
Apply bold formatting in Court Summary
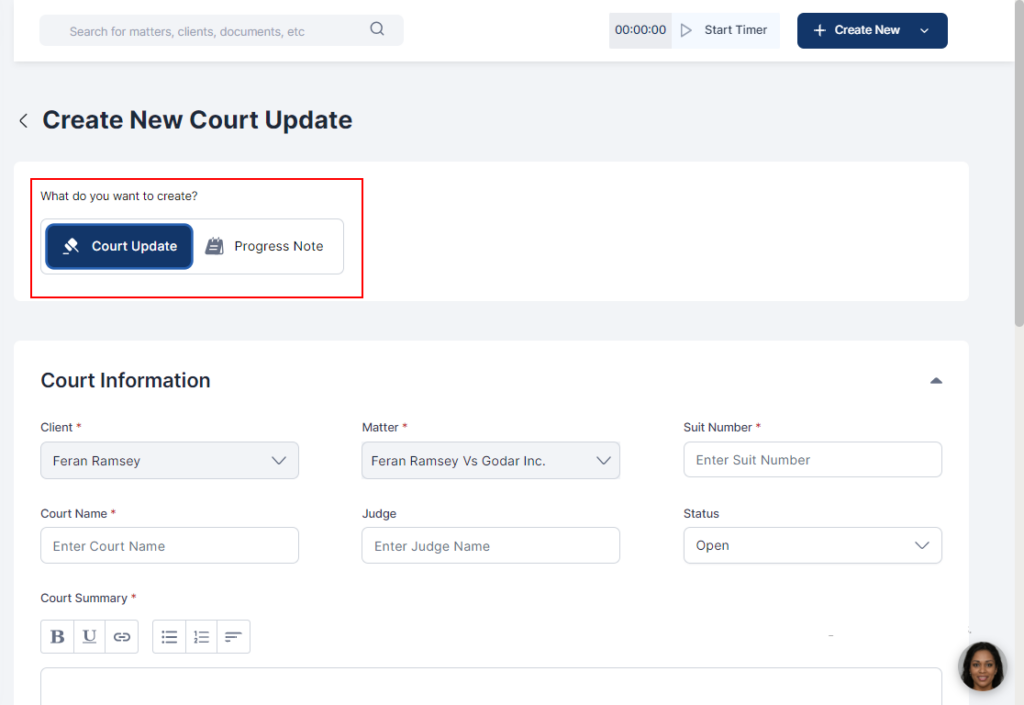coord(57,637)
